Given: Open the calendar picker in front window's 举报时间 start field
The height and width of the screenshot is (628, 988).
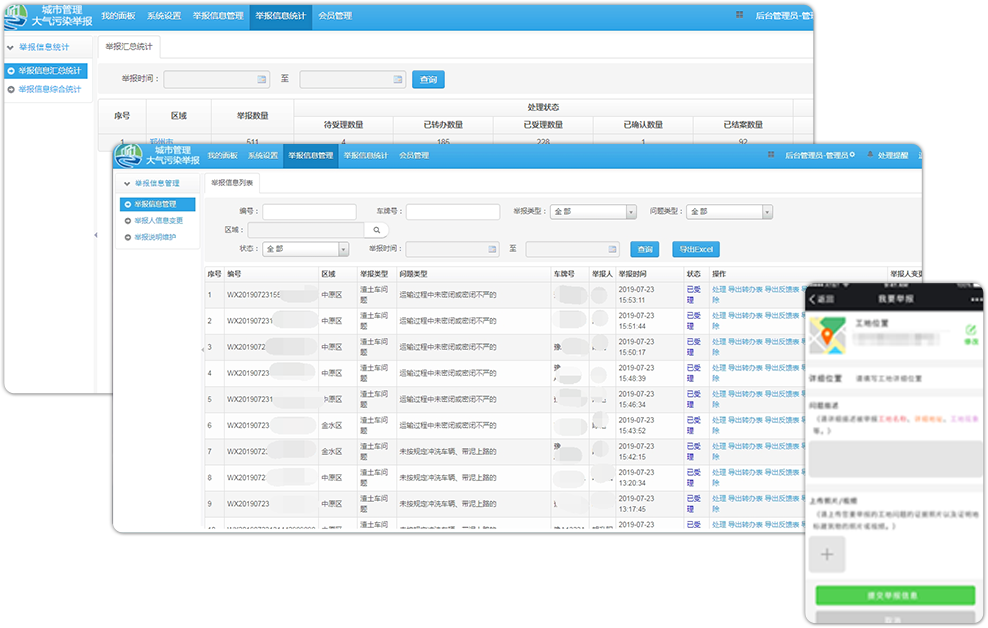Looking at the screenshot, I should (491, 249).
